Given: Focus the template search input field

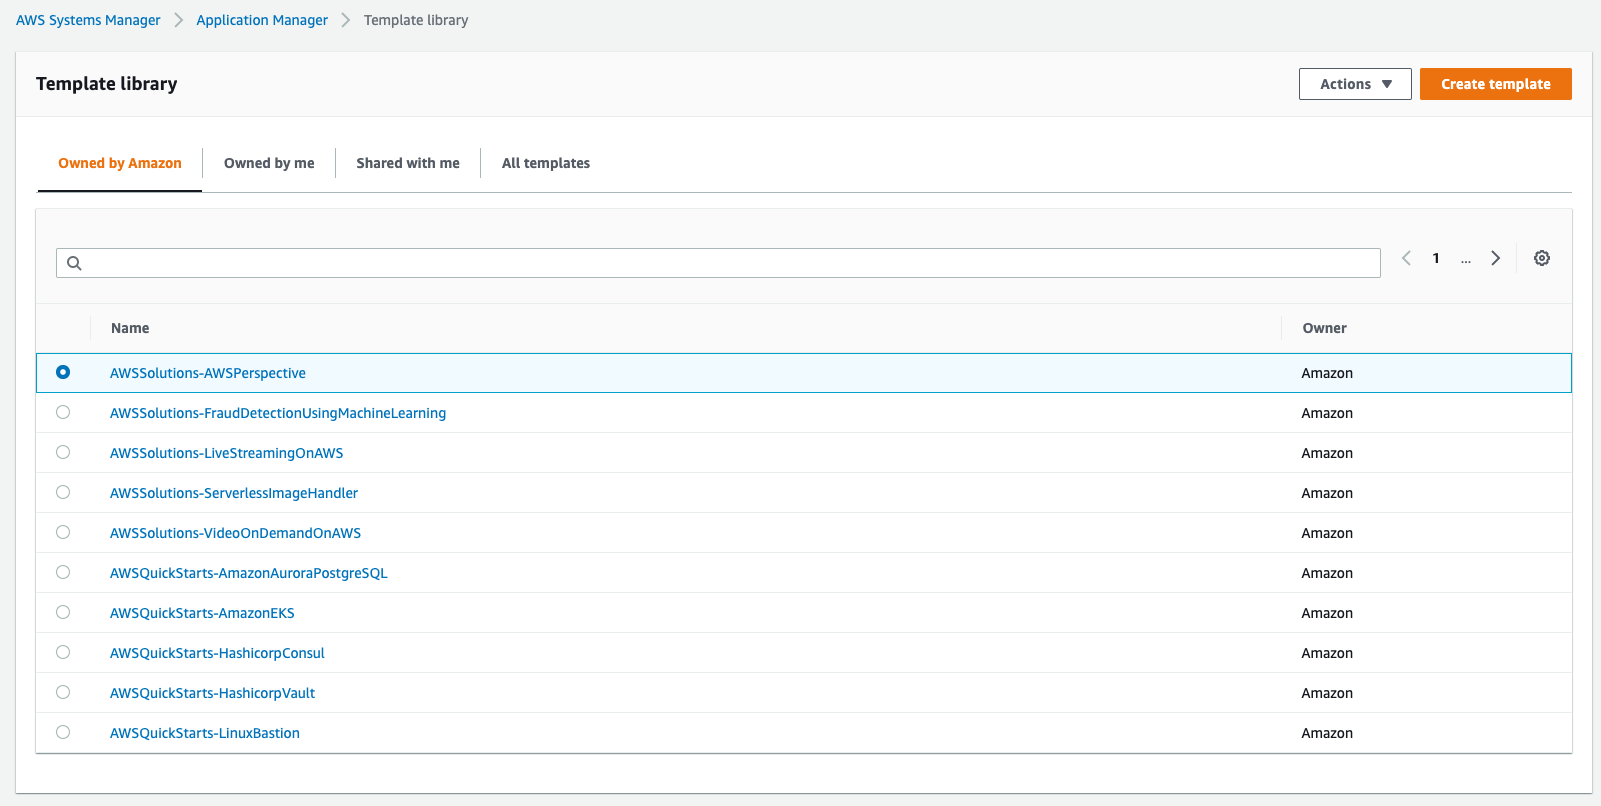Looking at the screenshot, I should point(718,263).
